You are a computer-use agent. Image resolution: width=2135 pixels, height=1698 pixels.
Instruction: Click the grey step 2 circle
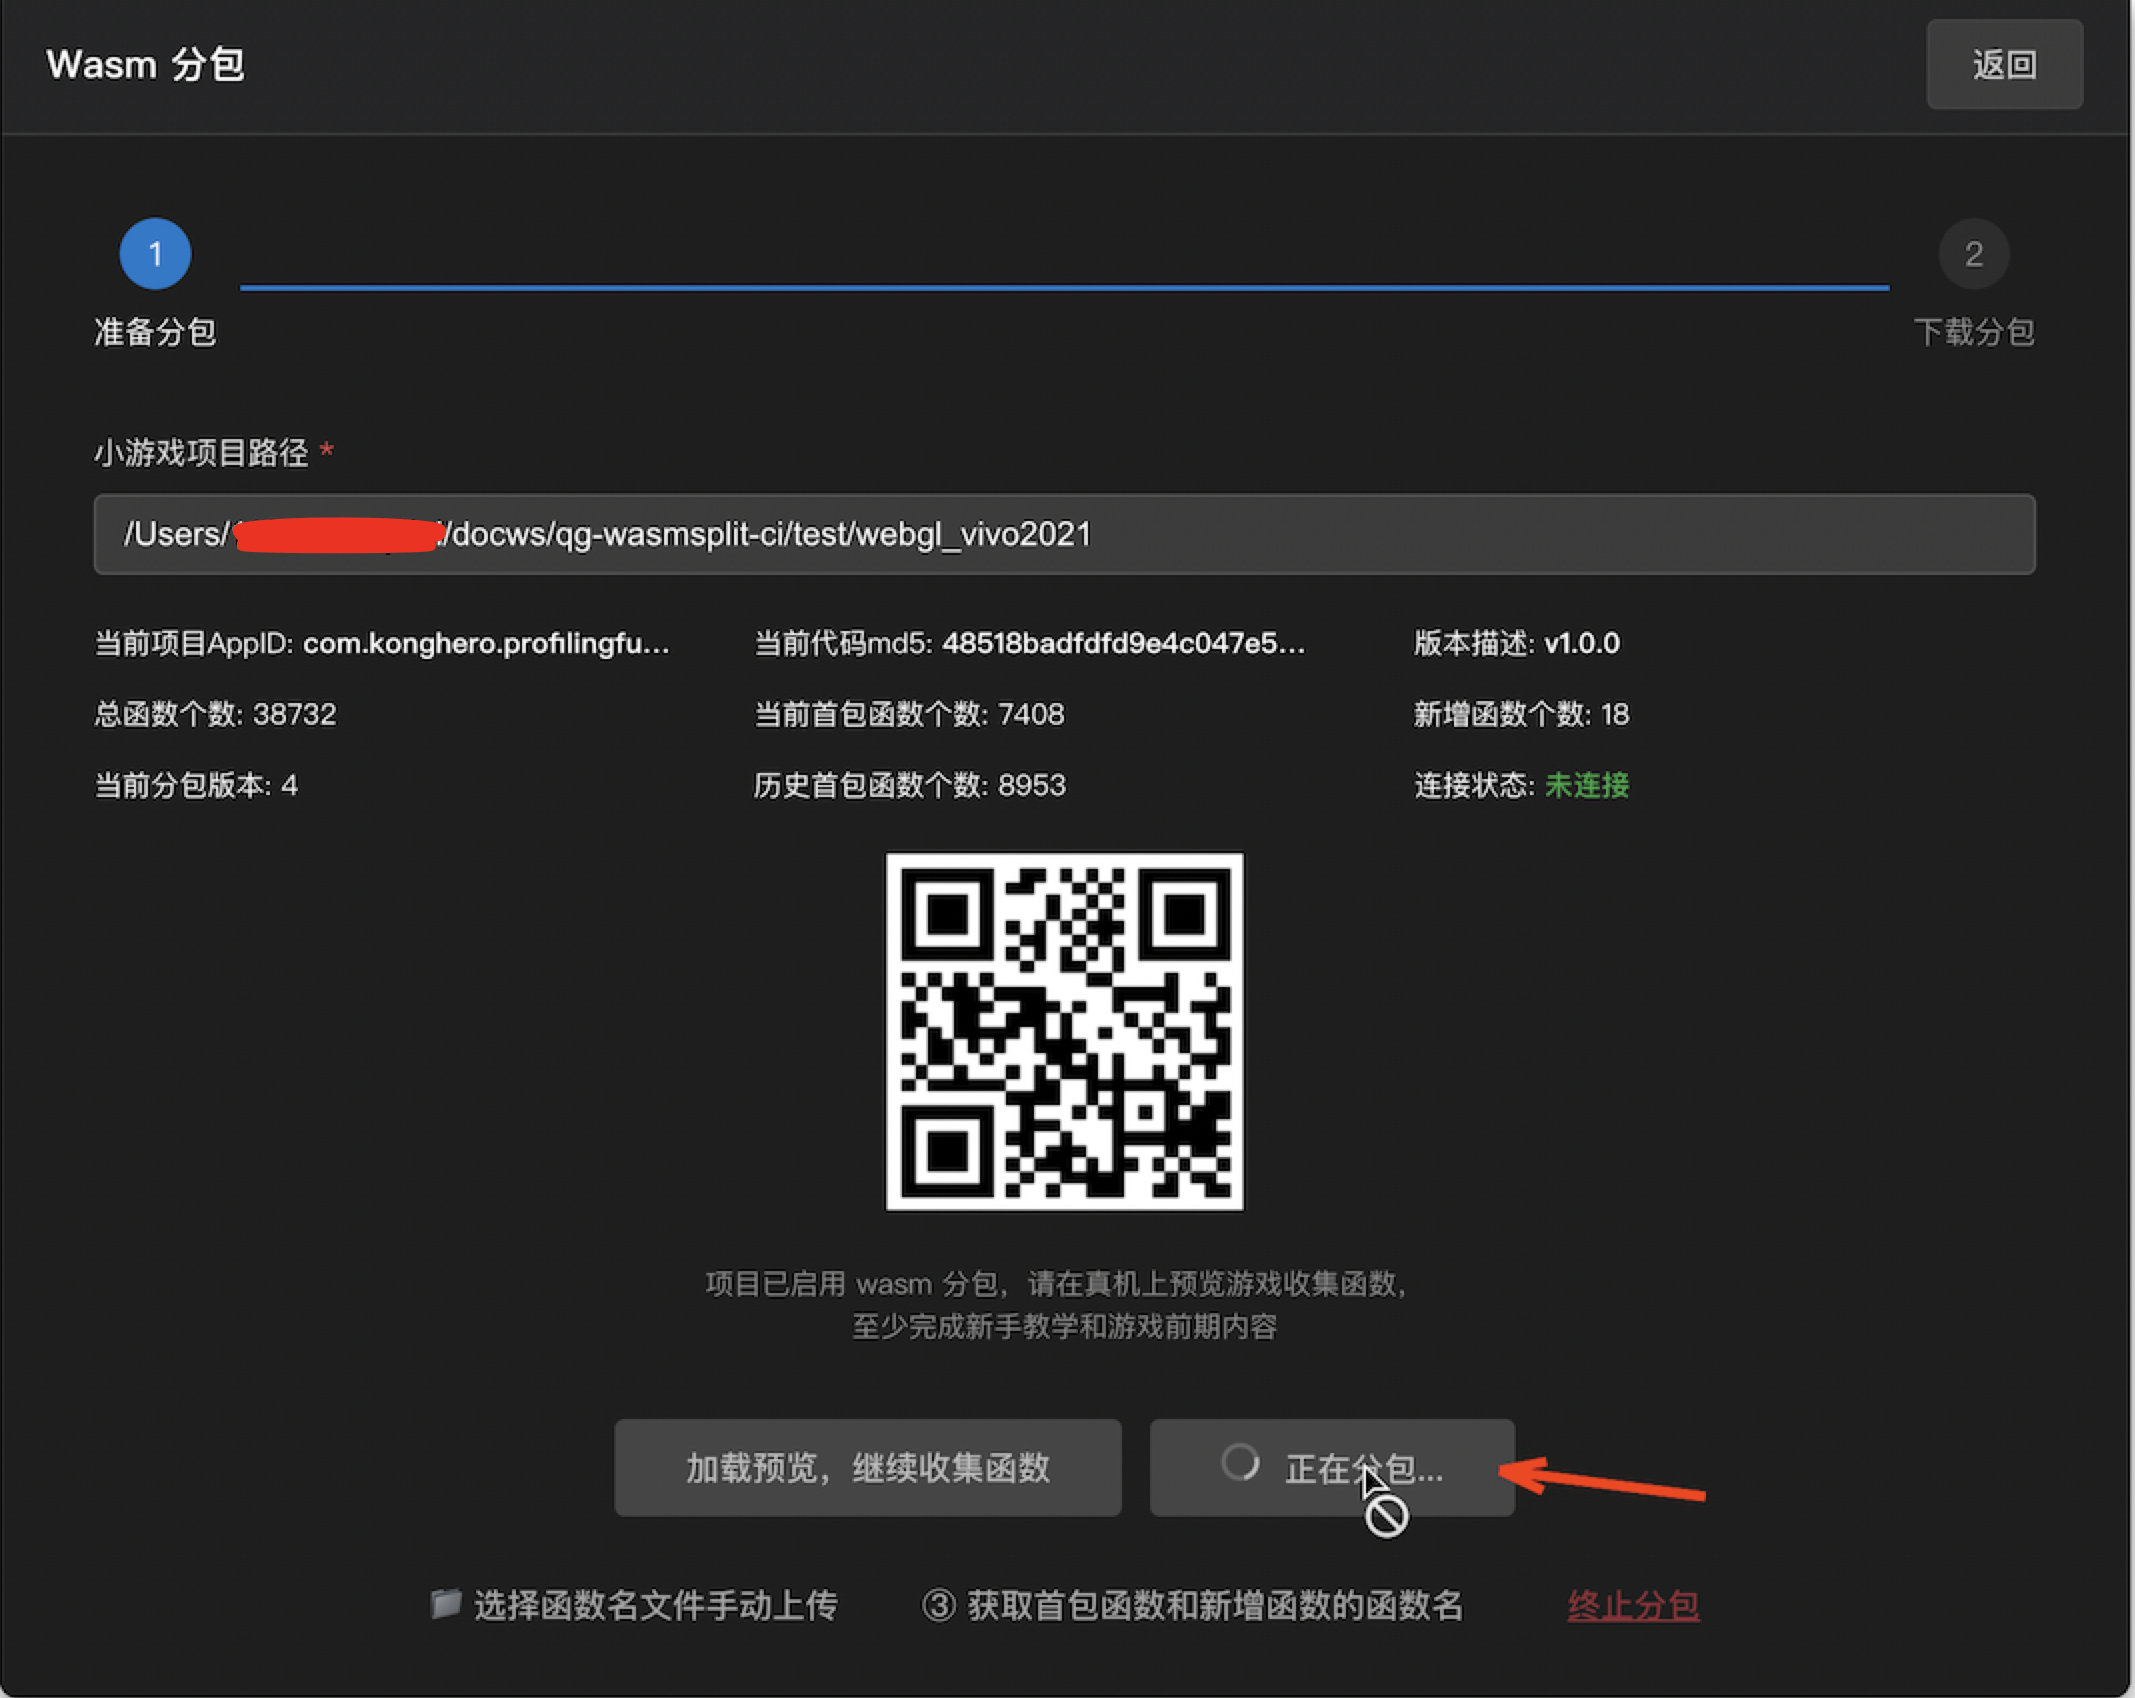click(x=1973, y=254)
